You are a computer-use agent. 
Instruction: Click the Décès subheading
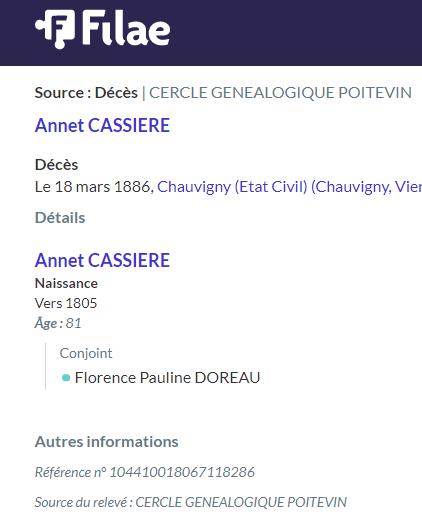56,165
